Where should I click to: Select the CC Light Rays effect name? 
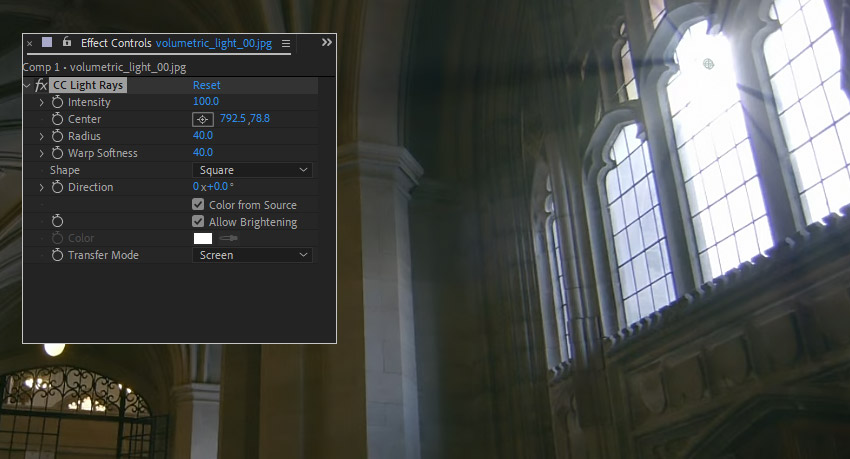click(88, 85)
